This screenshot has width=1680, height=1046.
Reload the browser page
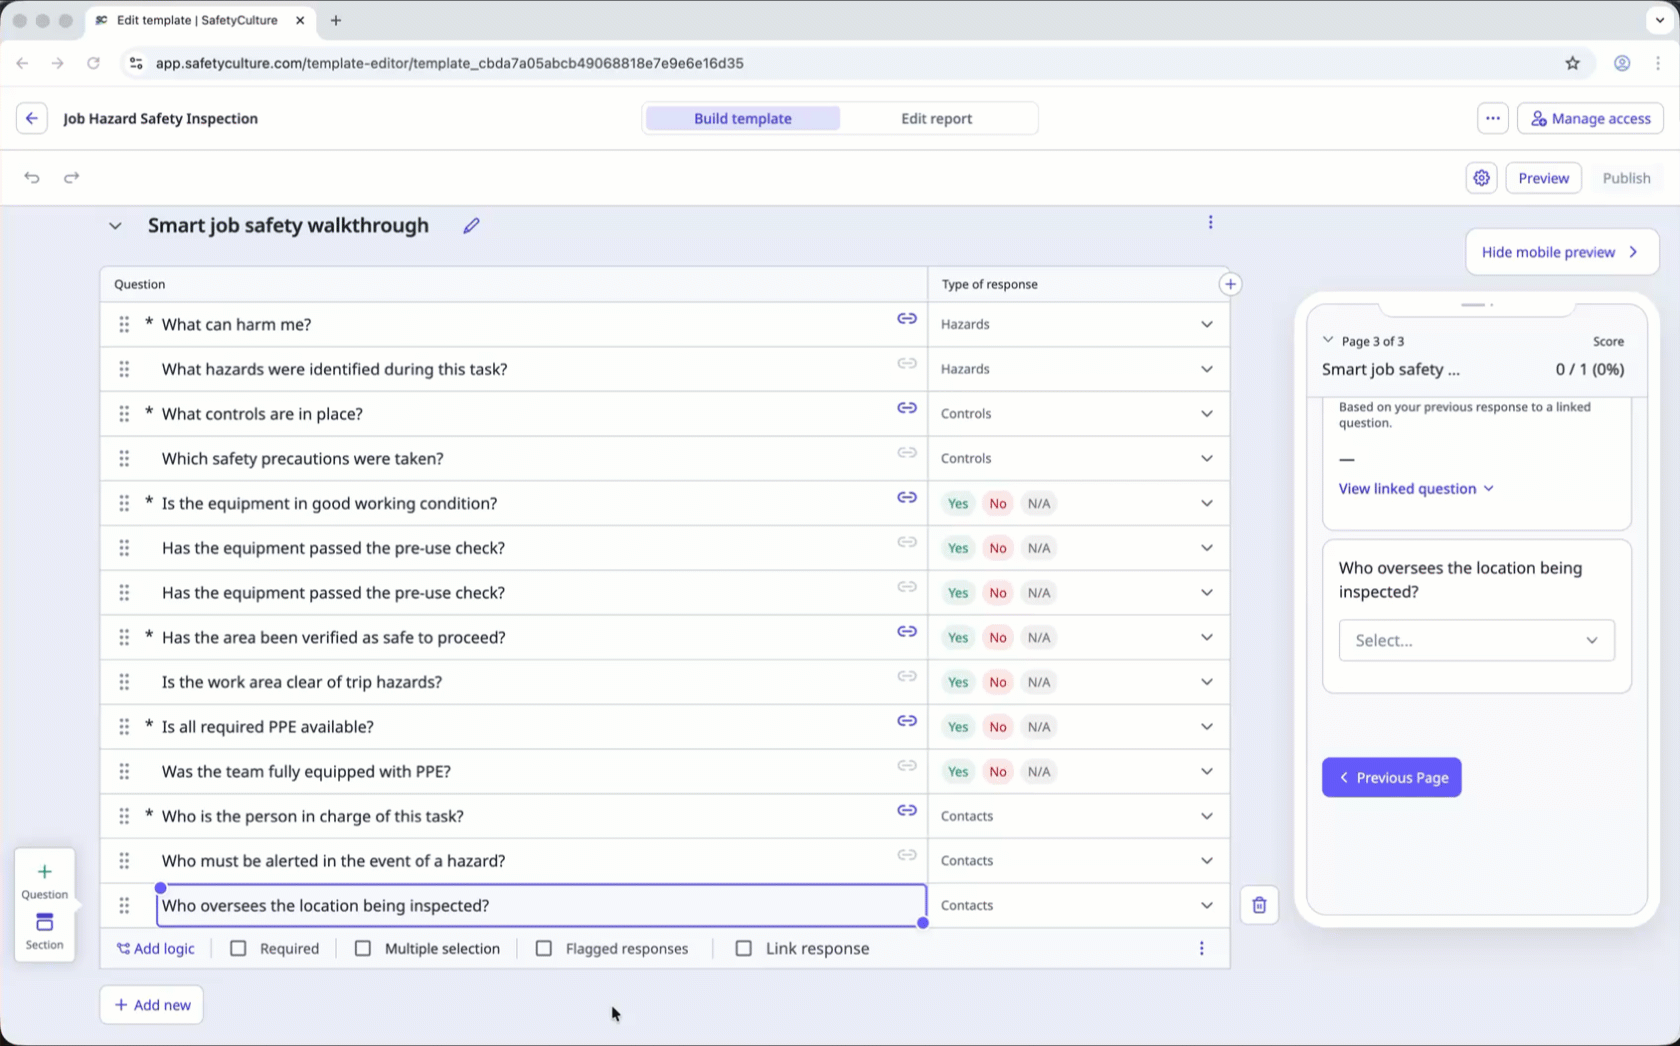click(x=93, y=63)
